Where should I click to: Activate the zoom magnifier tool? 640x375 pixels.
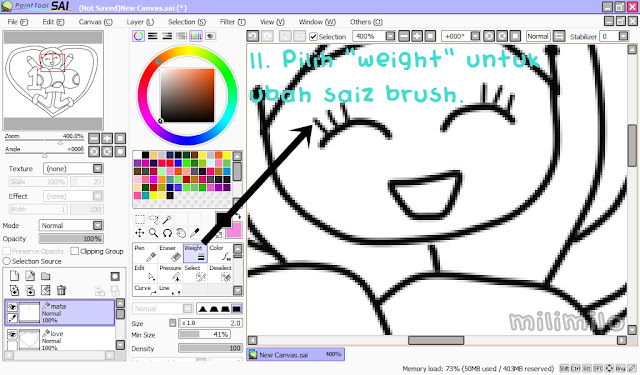pyautogui.click(x=153, y=233)
